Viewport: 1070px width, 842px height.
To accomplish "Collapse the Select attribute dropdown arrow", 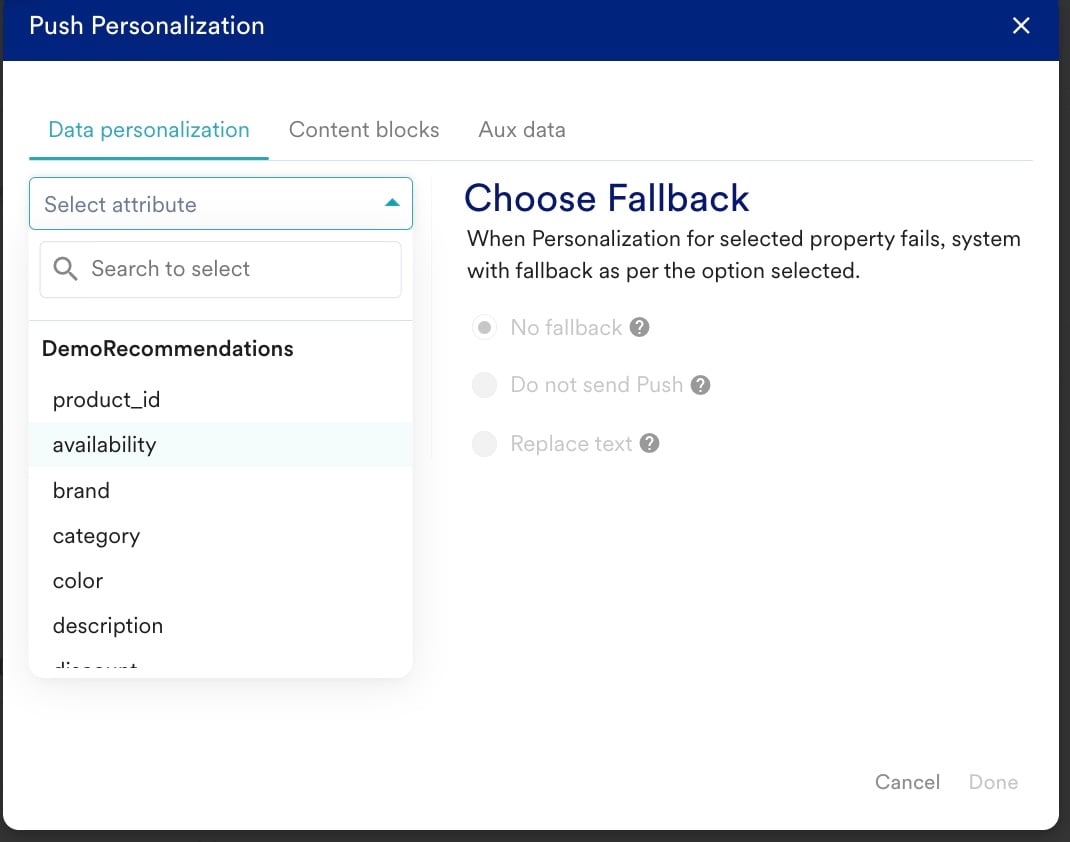I will tap(392, 203).
